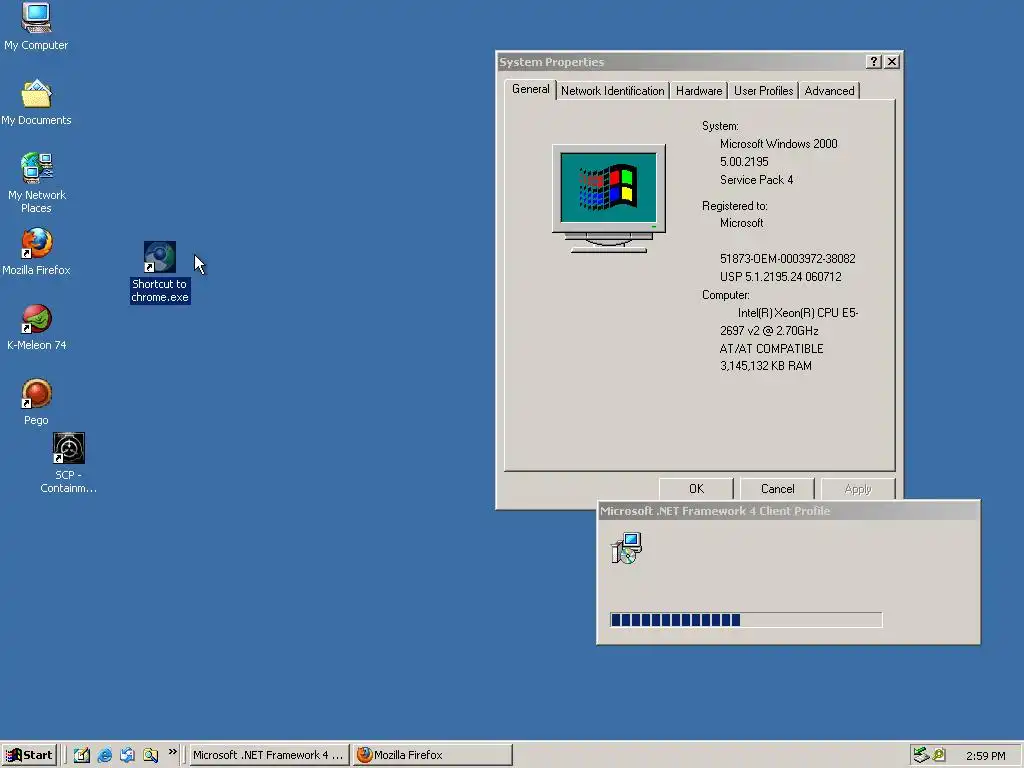1024x768 pixels.
Task: Click the Service Pack 4 text
Action: pyautogui.click(x=756, y=180)
